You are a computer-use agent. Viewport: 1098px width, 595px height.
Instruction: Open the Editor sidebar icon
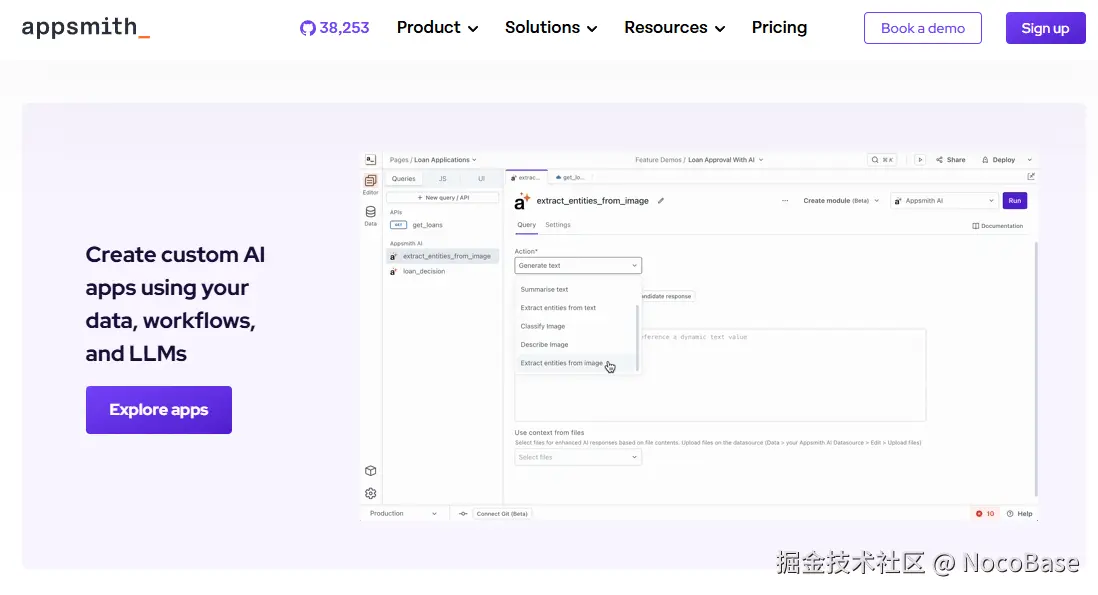(x=370, y=184)
